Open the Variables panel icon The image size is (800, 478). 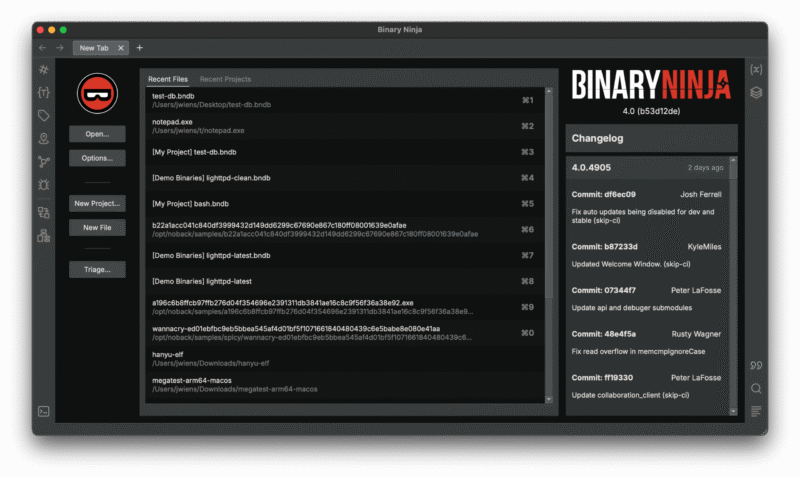tap(756, 69)
